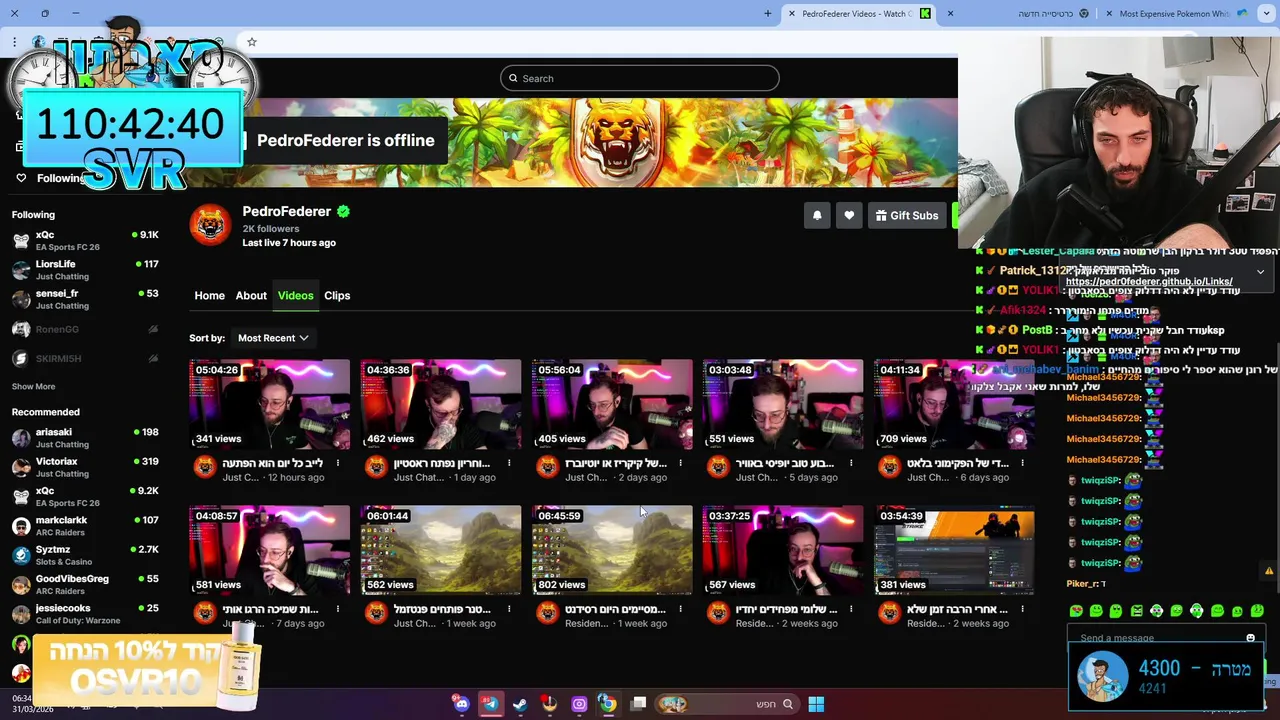Open options menu for the 12 hours ago video
Image resolution: width=1280 pixels, height=720 pixels.
click(x=338, y=463)
